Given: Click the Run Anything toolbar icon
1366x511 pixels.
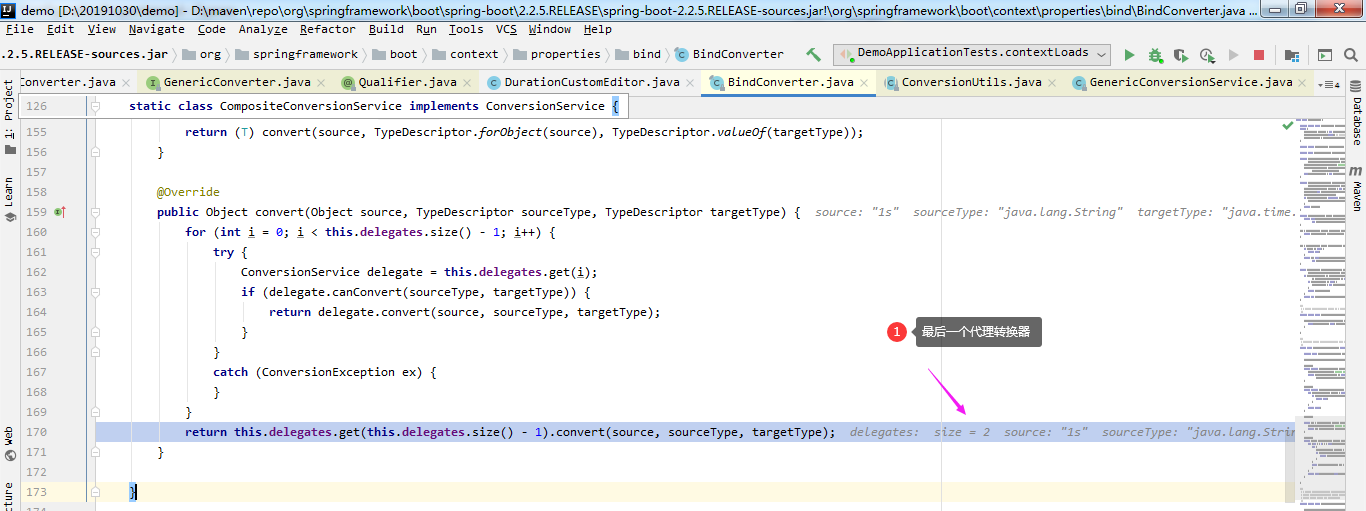Looking at the screenshot, I should tap(1324, 55).
